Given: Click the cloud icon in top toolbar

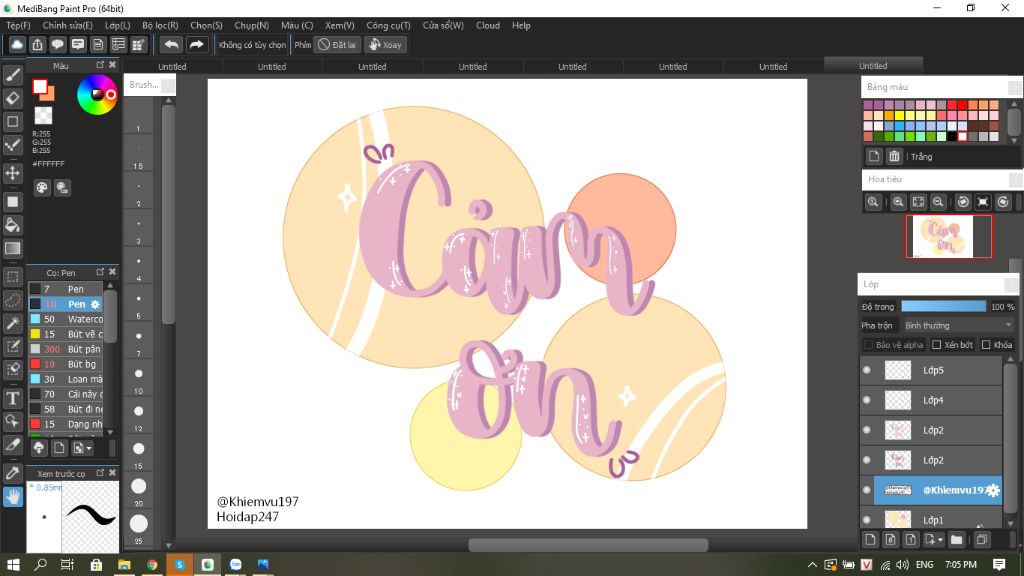Looking at the screenshot, I should (17, 44).
